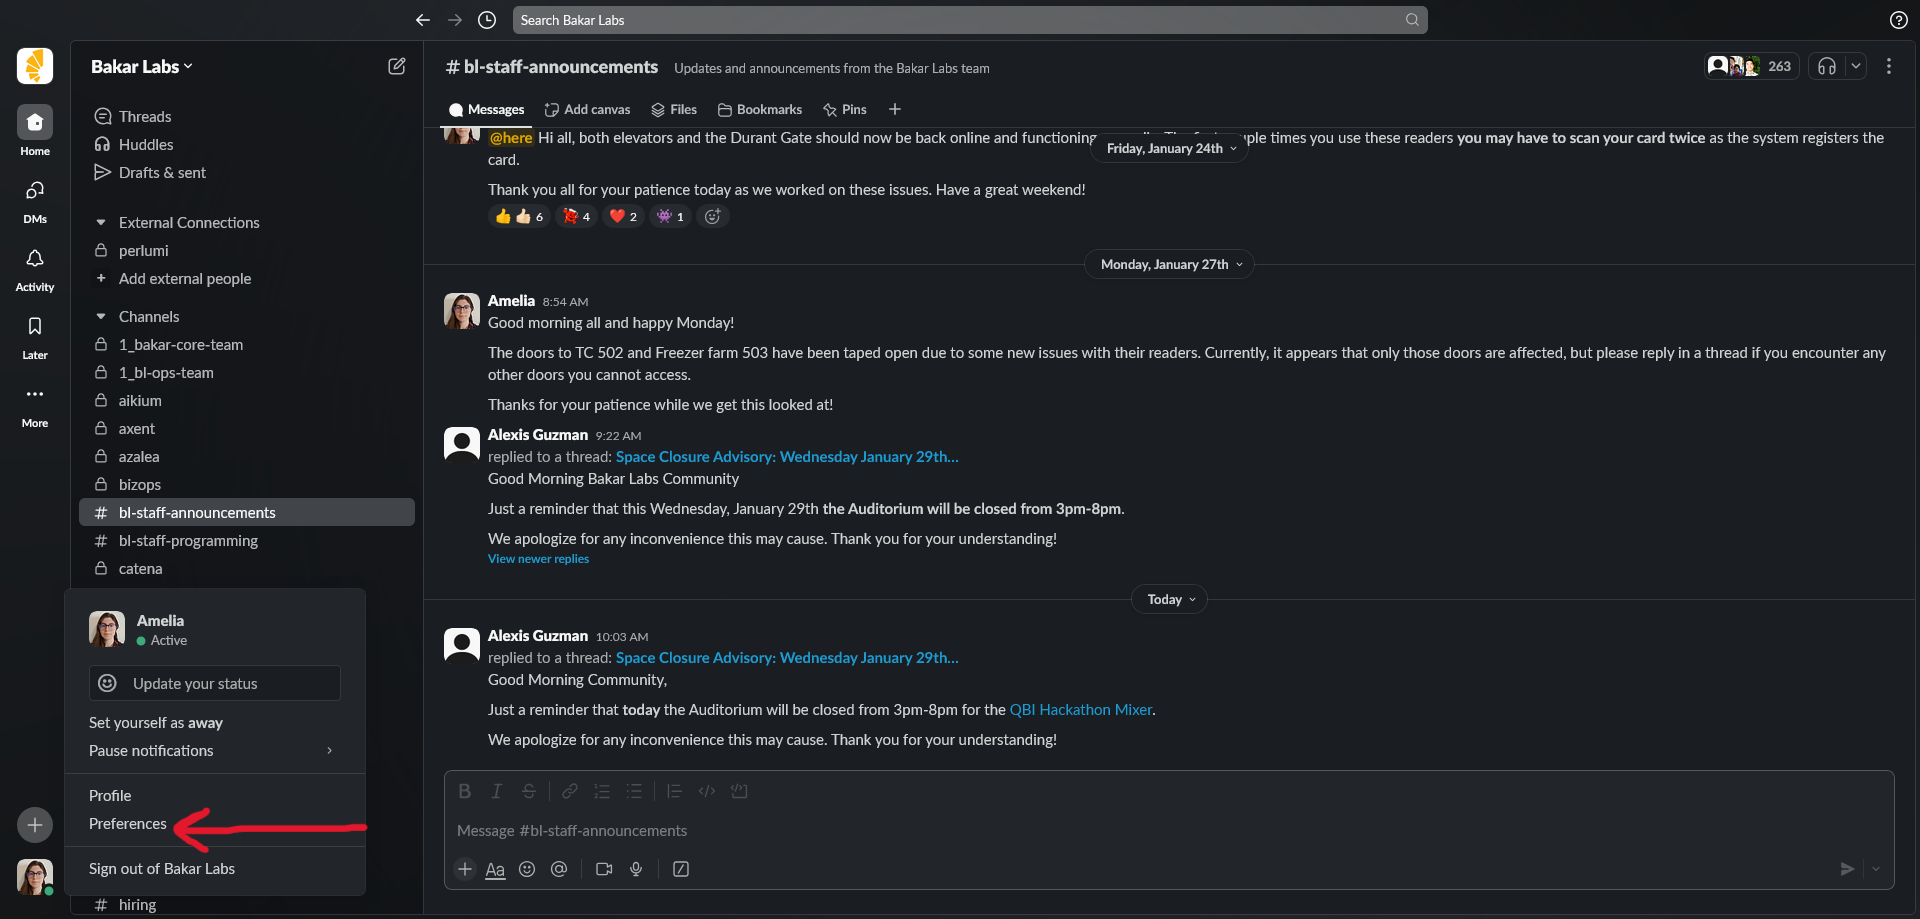
Task: Open the More ellipsis menu
Action: (35, 404)
